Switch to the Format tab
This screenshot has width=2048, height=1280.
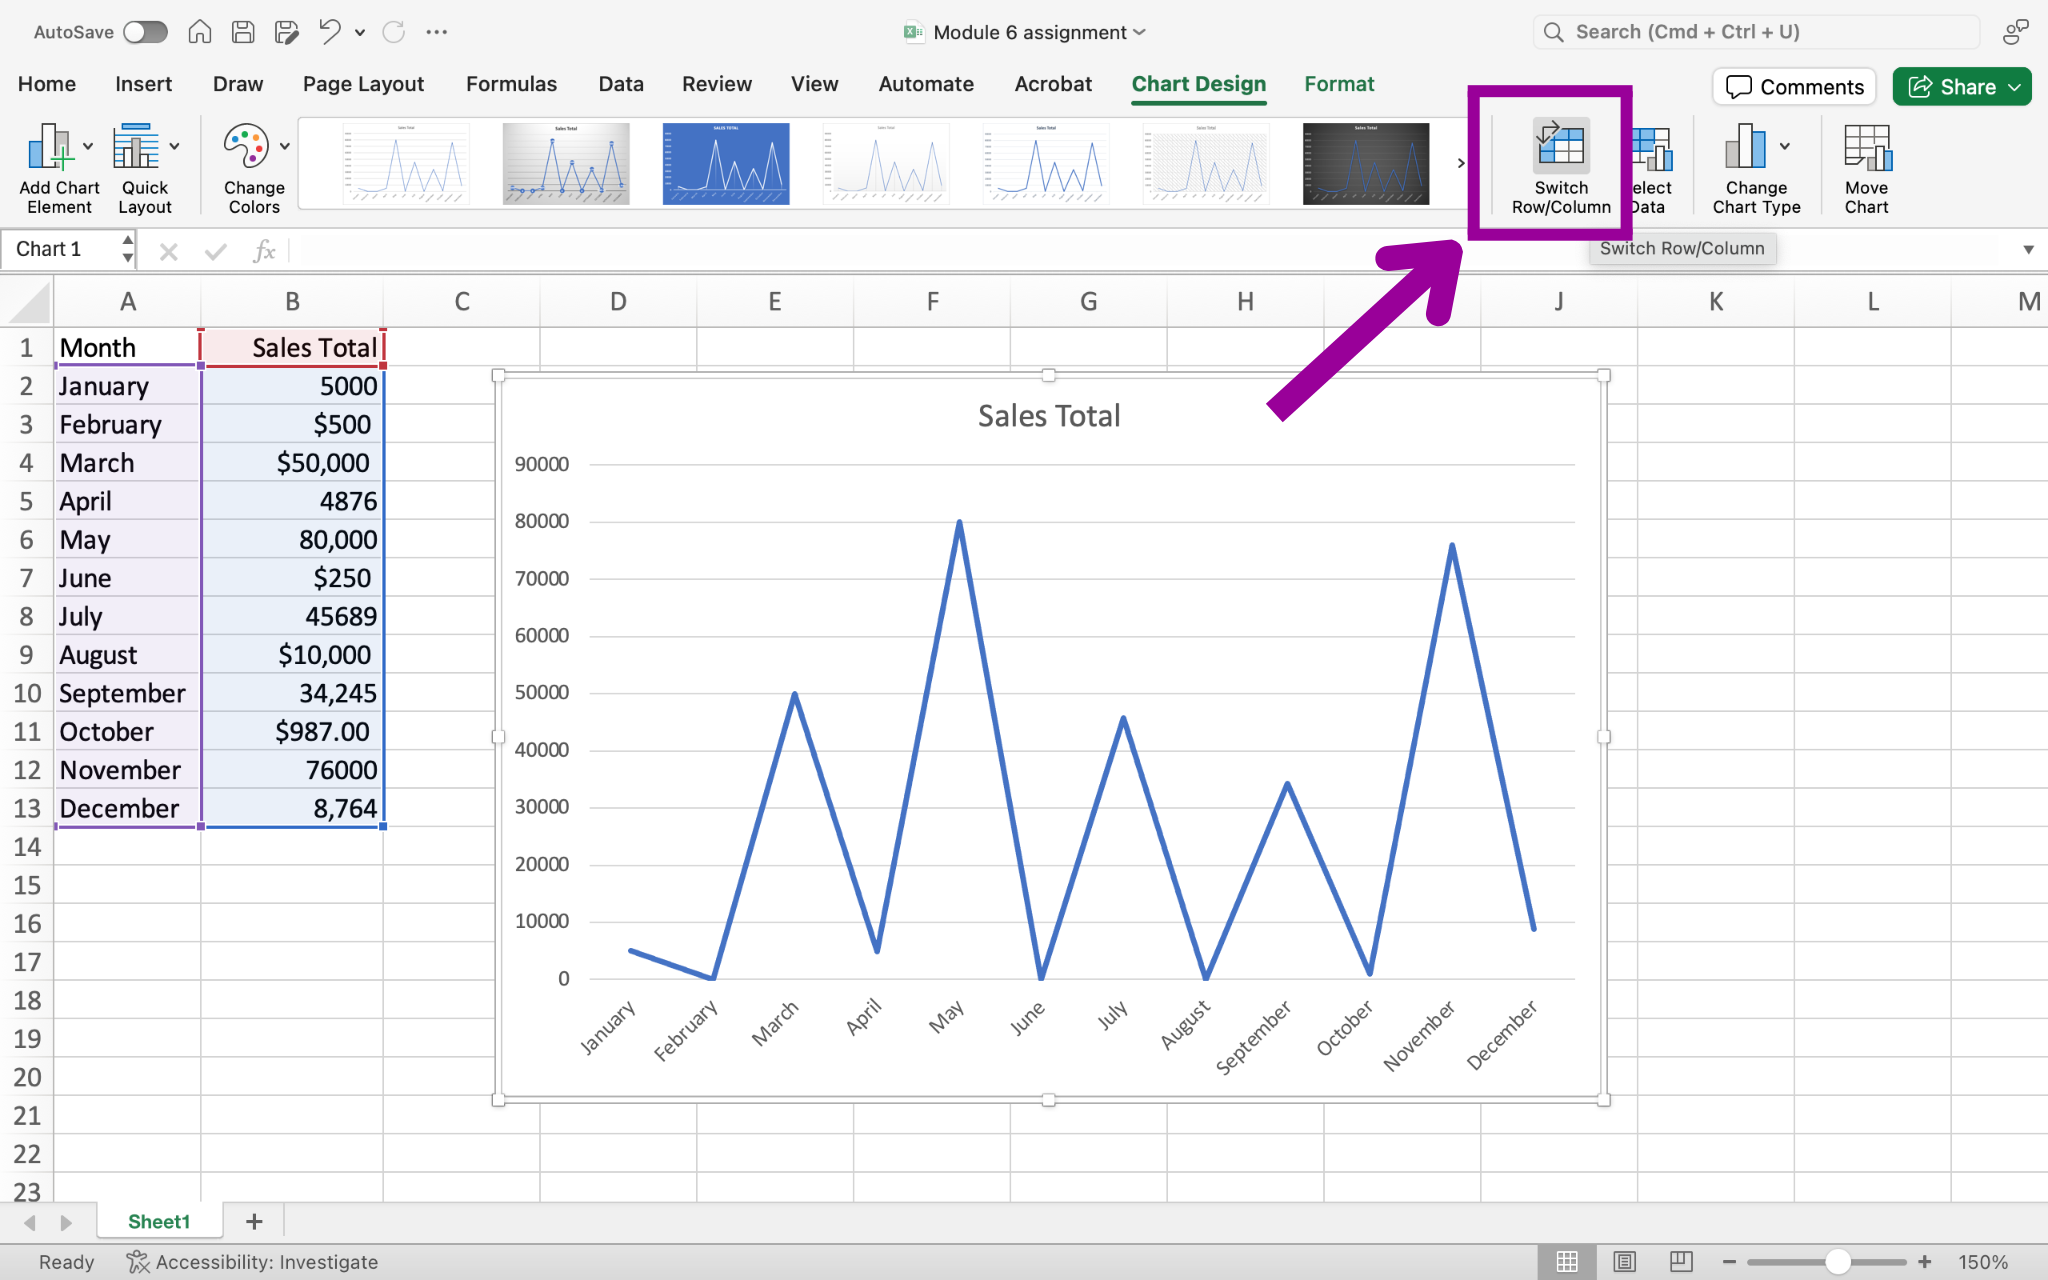click(1339, 84)
